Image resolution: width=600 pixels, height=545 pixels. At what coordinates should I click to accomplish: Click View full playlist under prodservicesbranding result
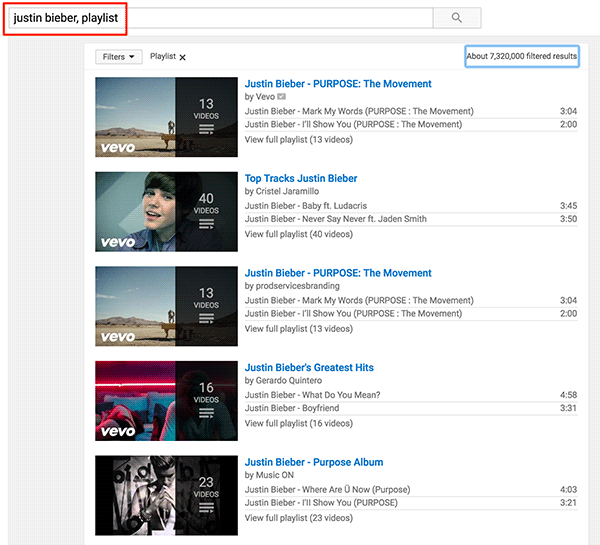pyautogui.click(x=298, y=329)
